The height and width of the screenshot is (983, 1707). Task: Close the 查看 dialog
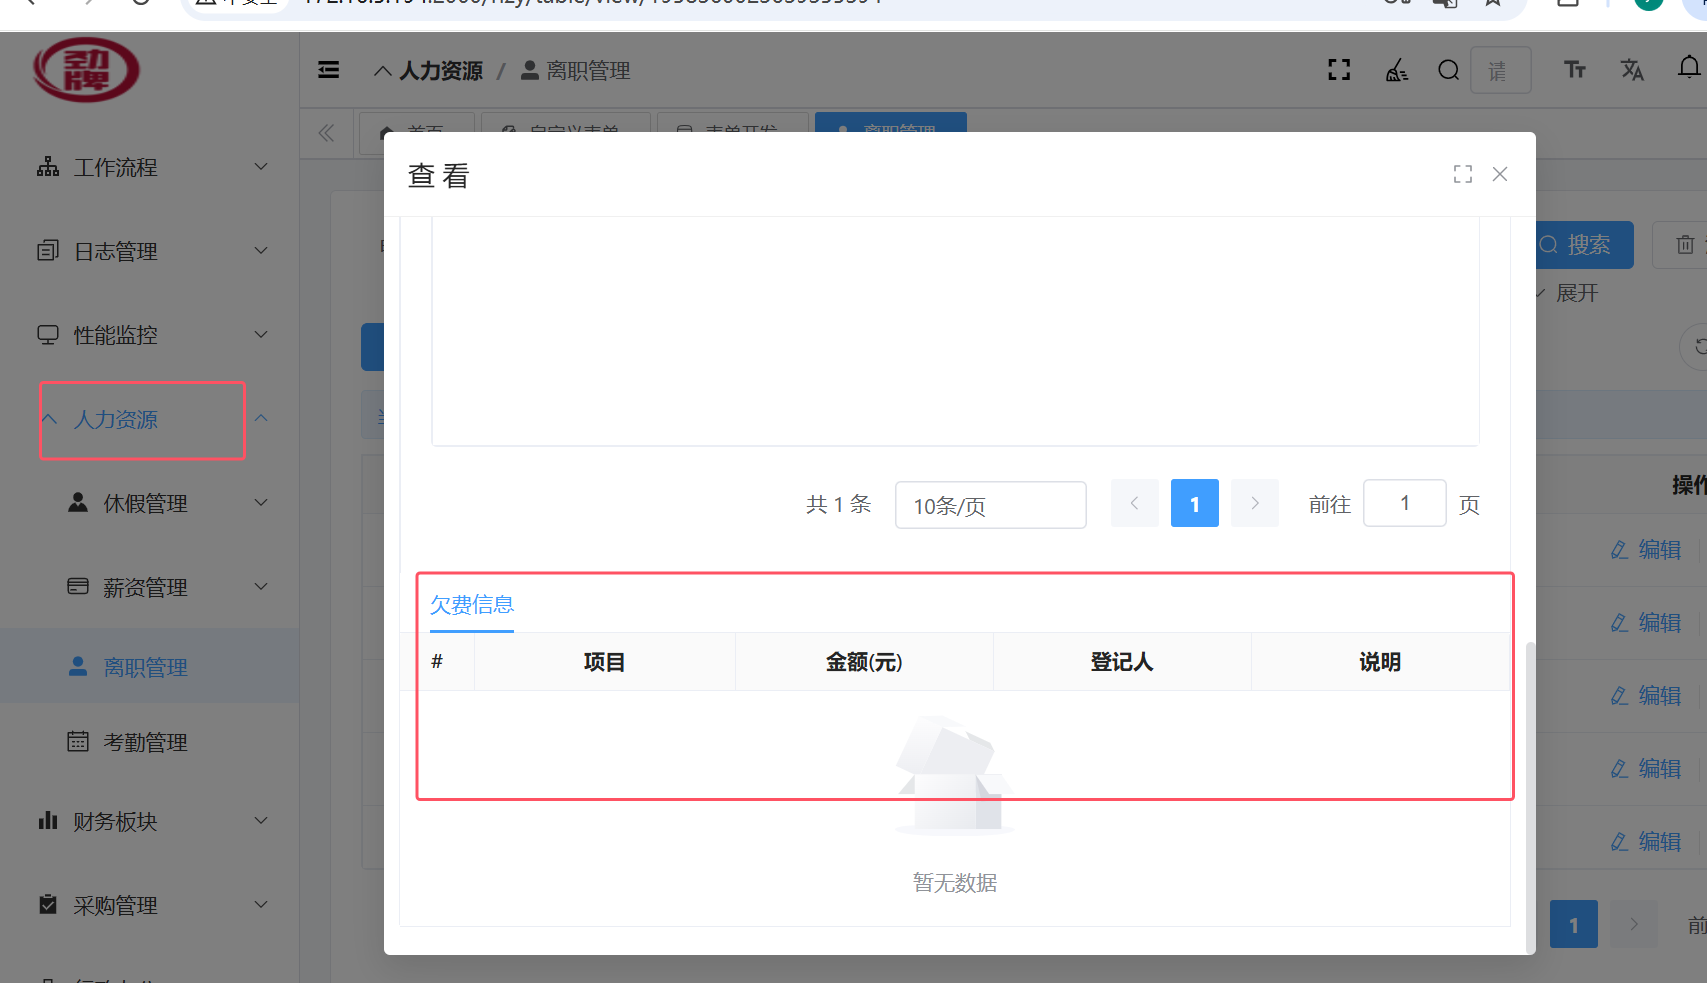coord(1500,174)
